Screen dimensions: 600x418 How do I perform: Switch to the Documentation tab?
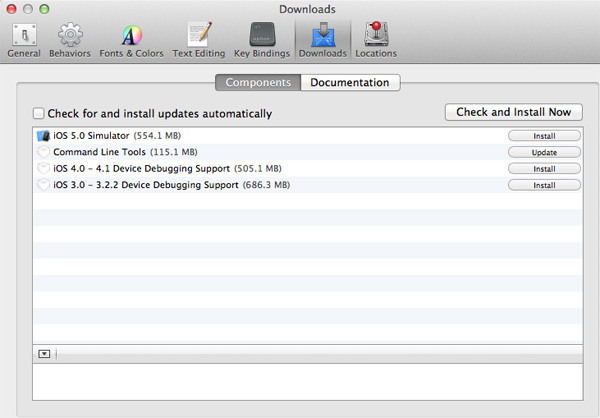[x=350, y=82]
